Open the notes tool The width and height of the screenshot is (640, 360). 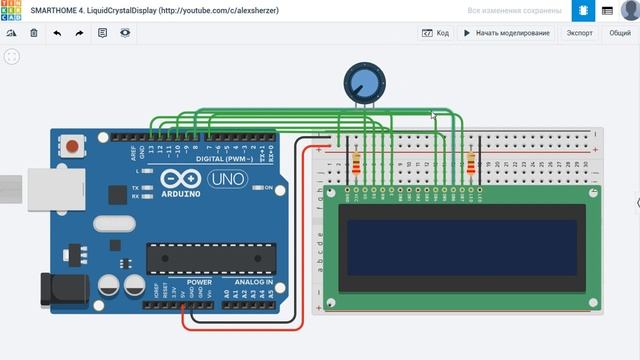point(102,33)
